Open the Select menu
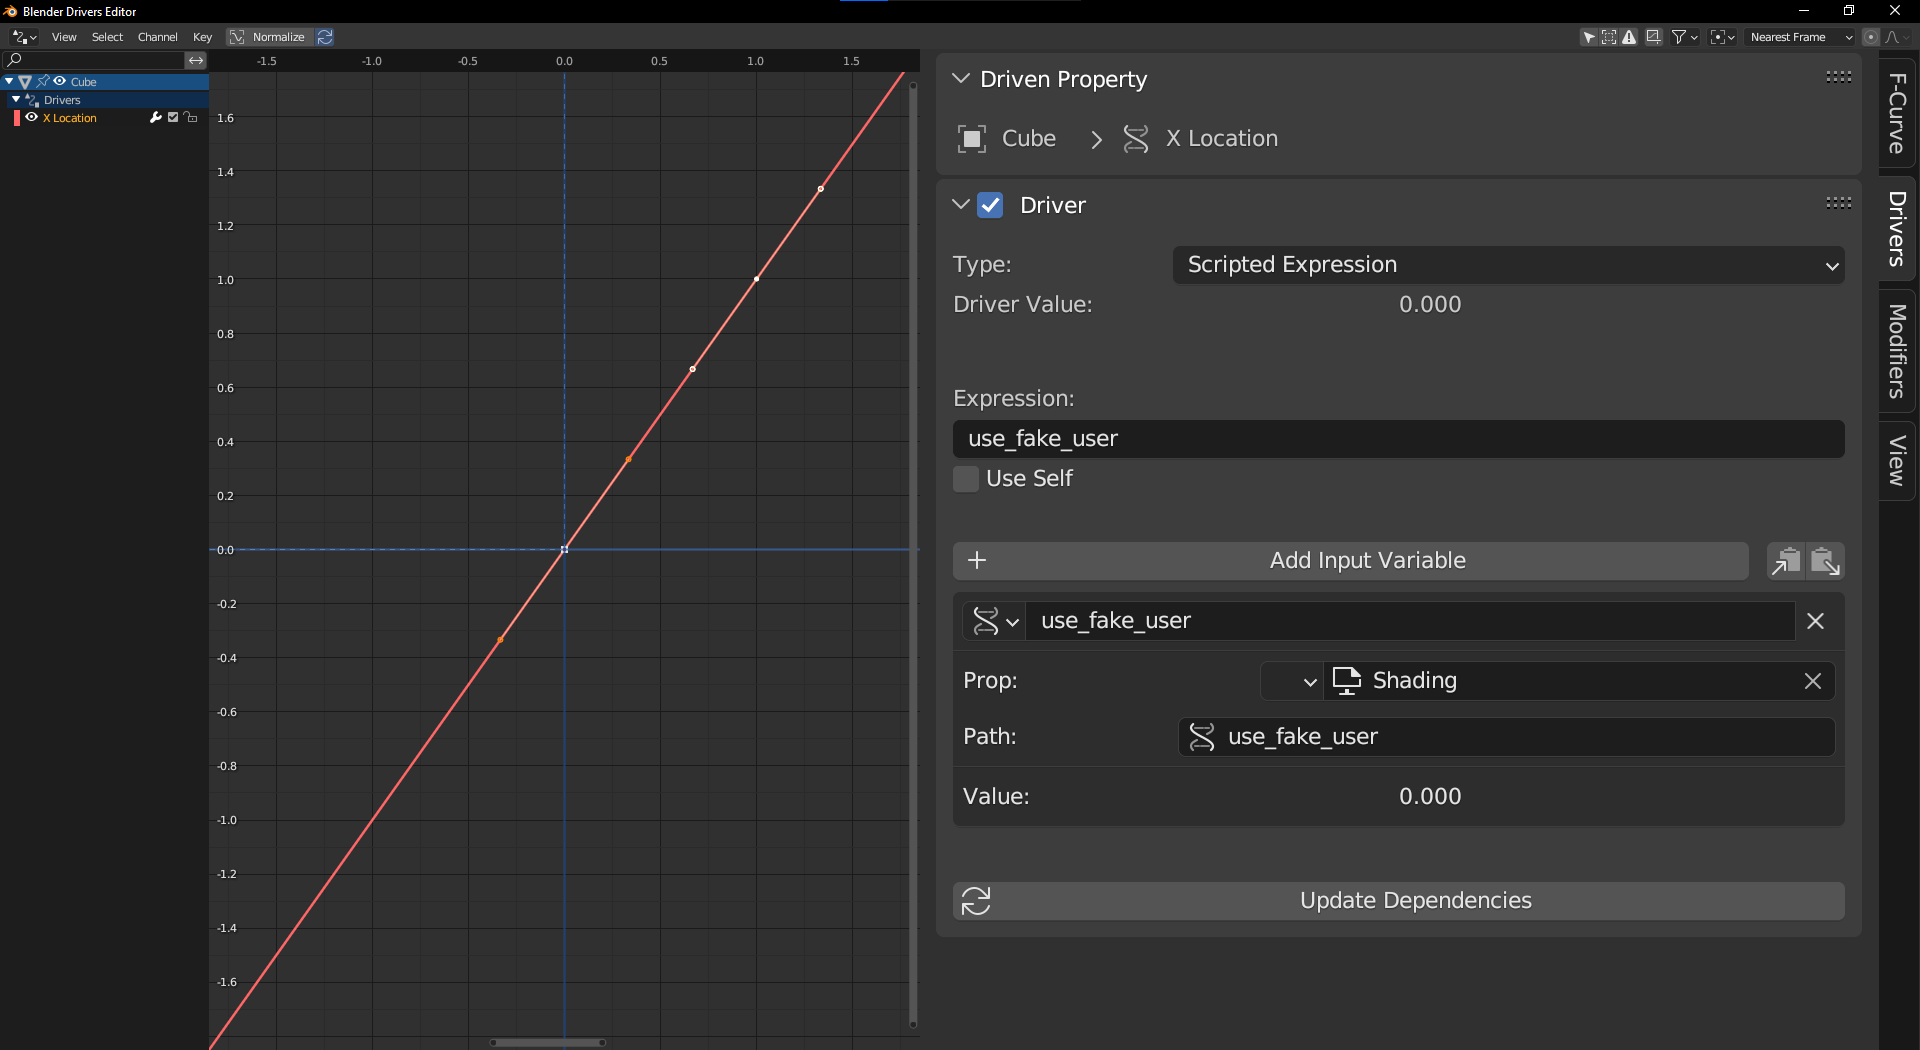The image size is (1920, 1050). click(x=107, y=37)
